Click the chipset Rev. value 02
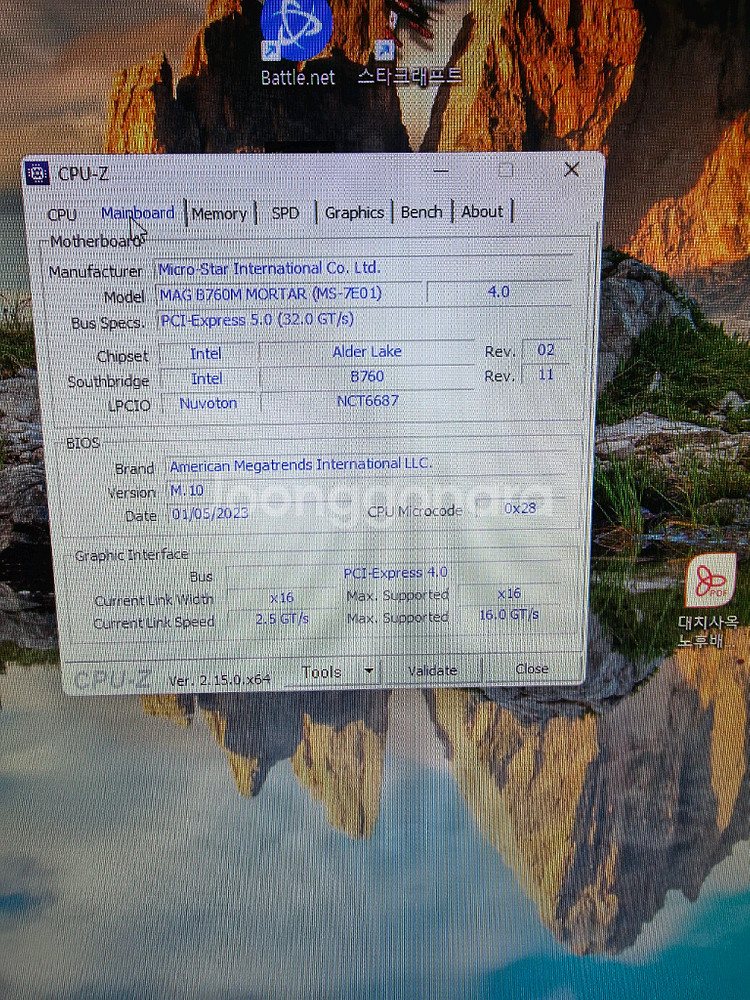750x1000 pixels. coord(546,349)
